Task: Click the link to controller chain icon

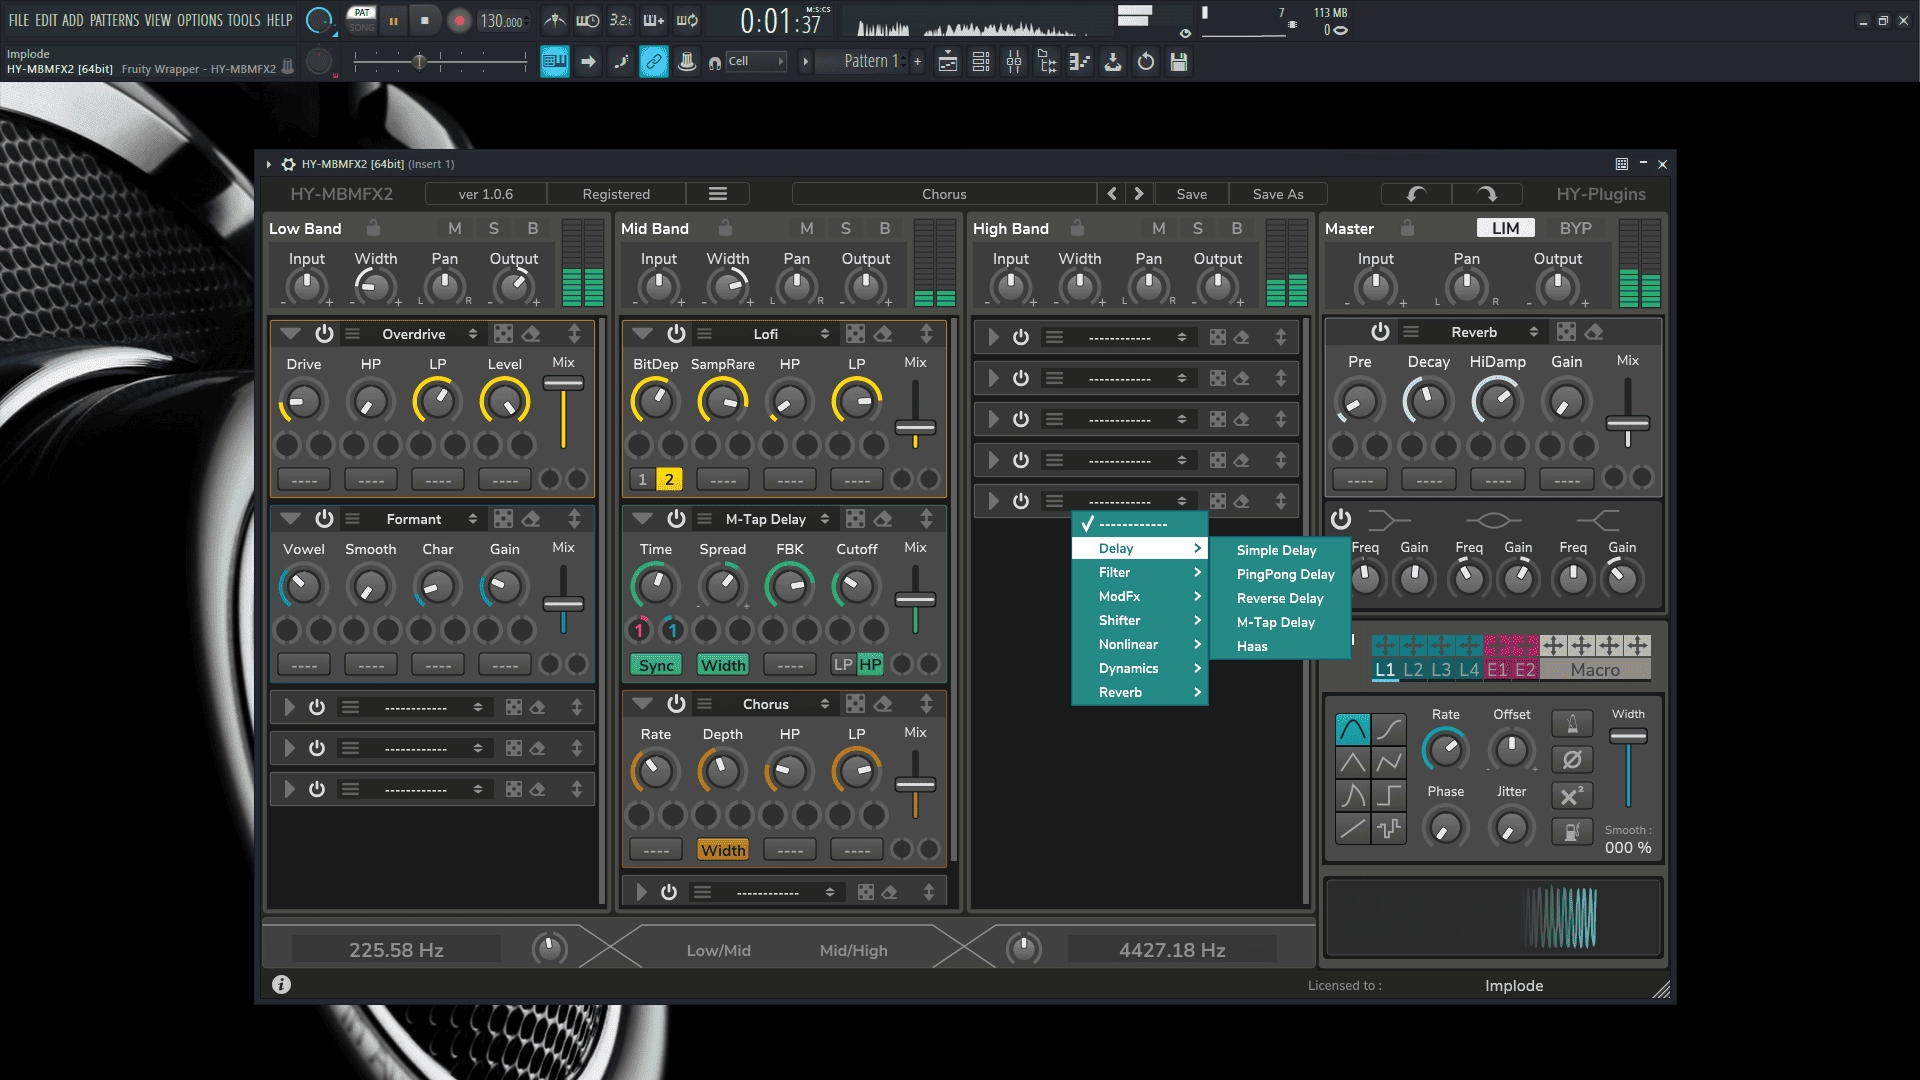Action: 654,62
